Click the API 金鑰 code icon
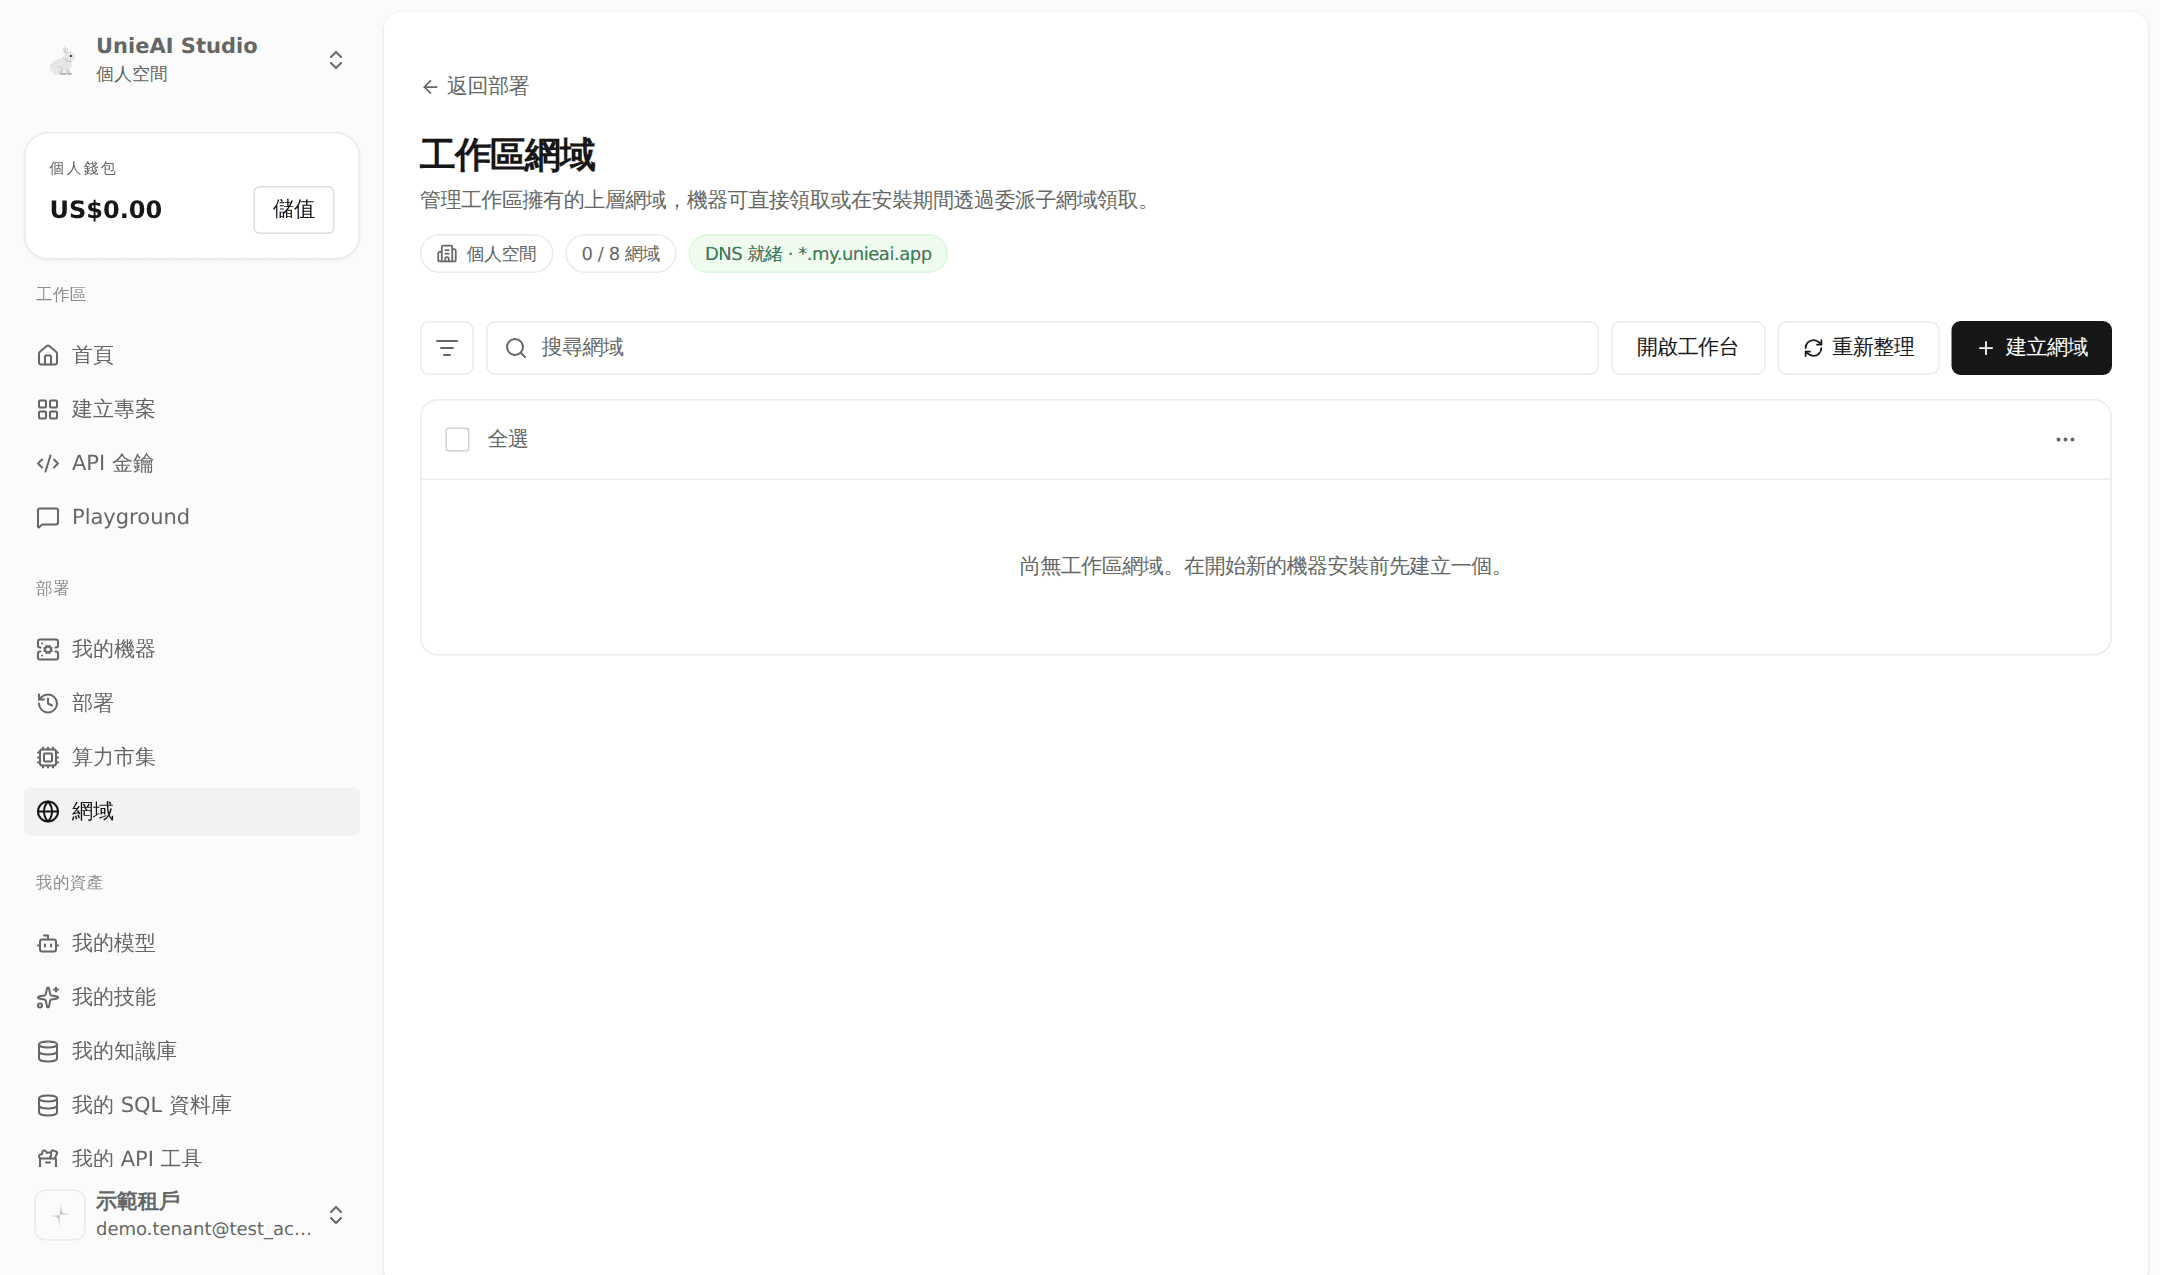 click(48, 463)
